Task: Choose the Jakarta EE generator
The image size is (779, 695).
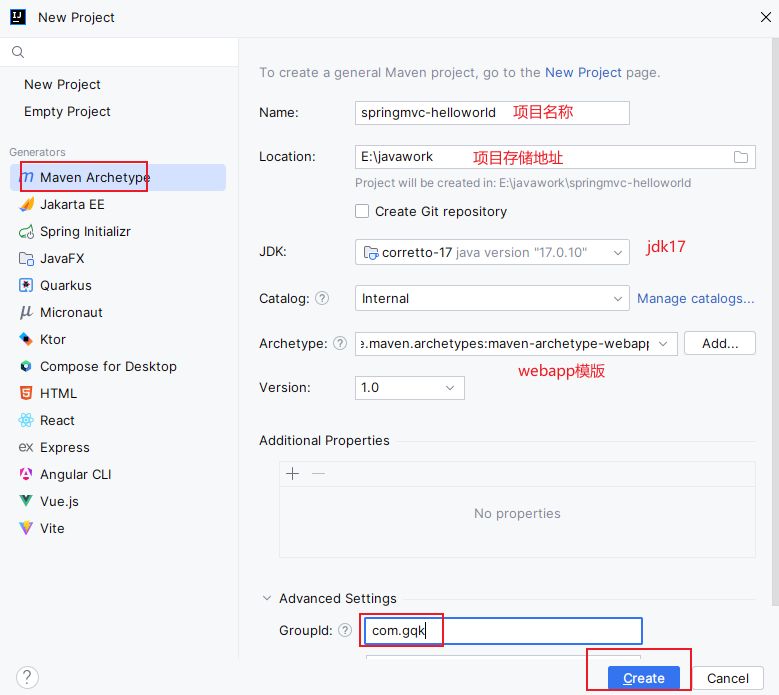Action: tap(118, 204)
